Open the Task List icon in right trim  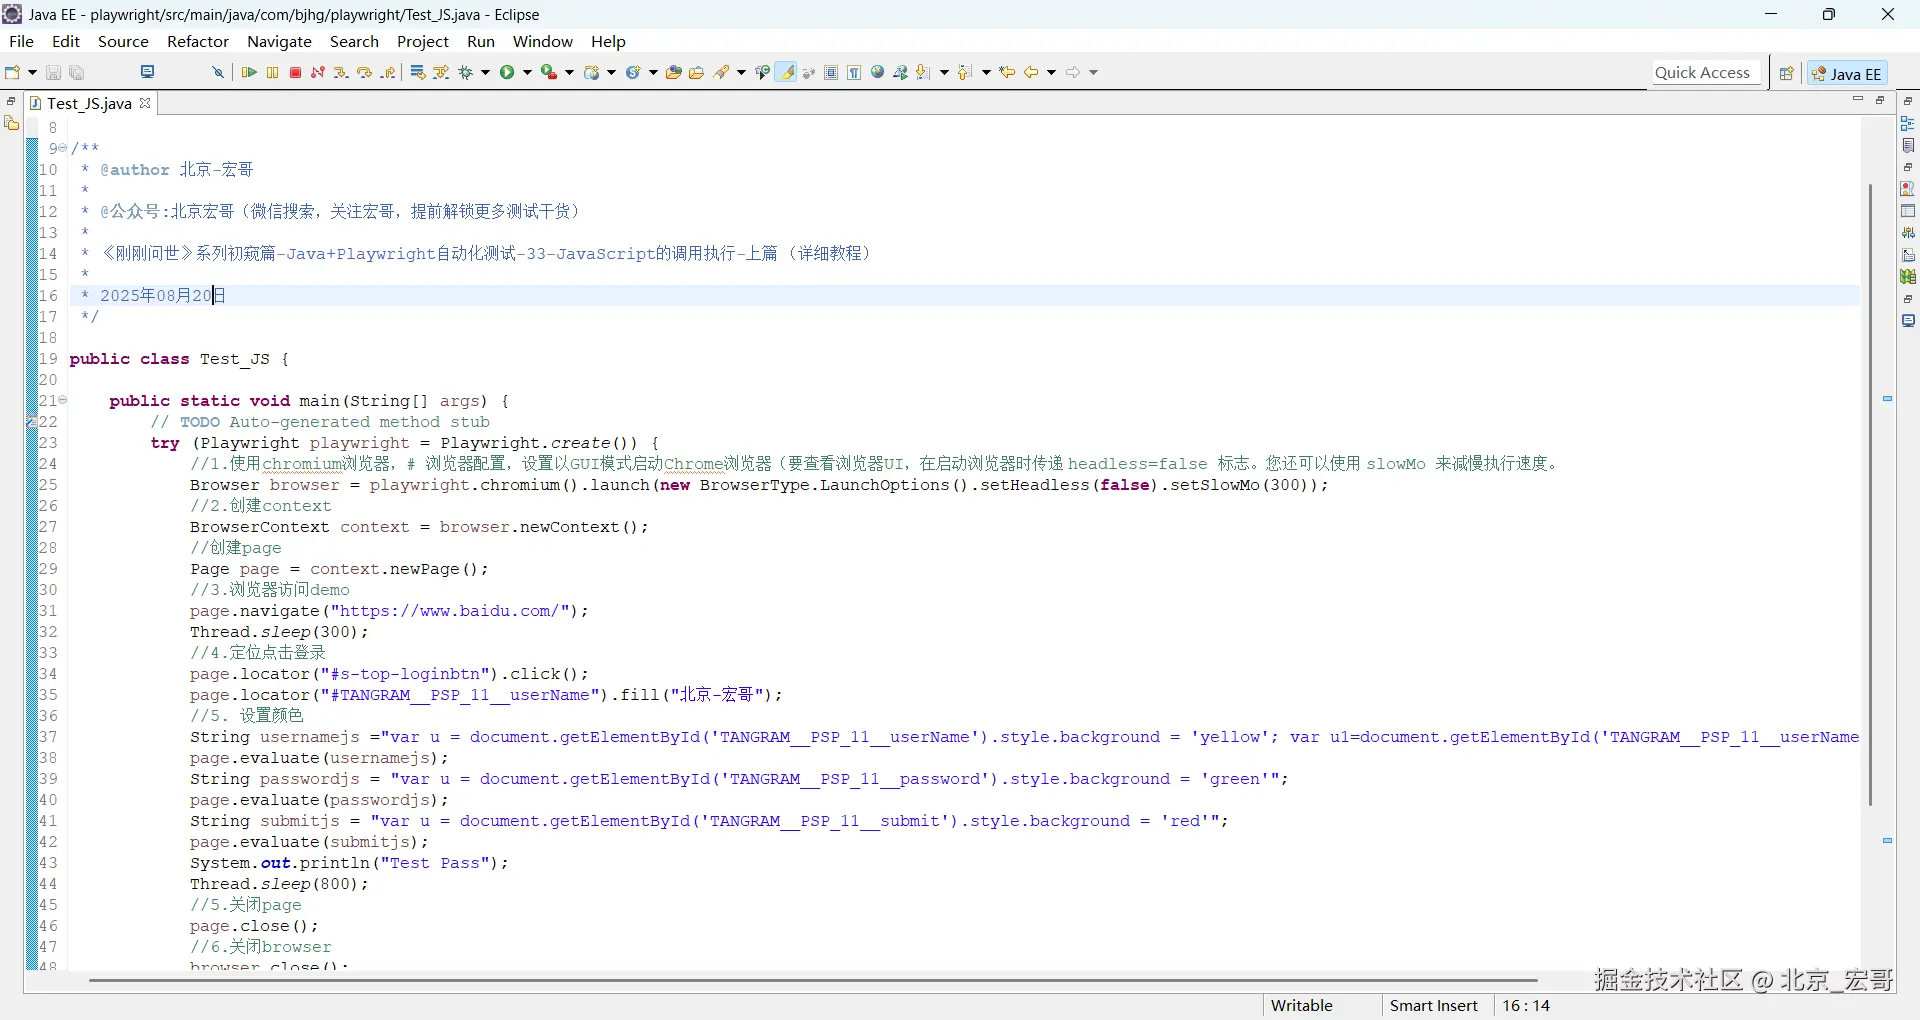(1908, 146)
